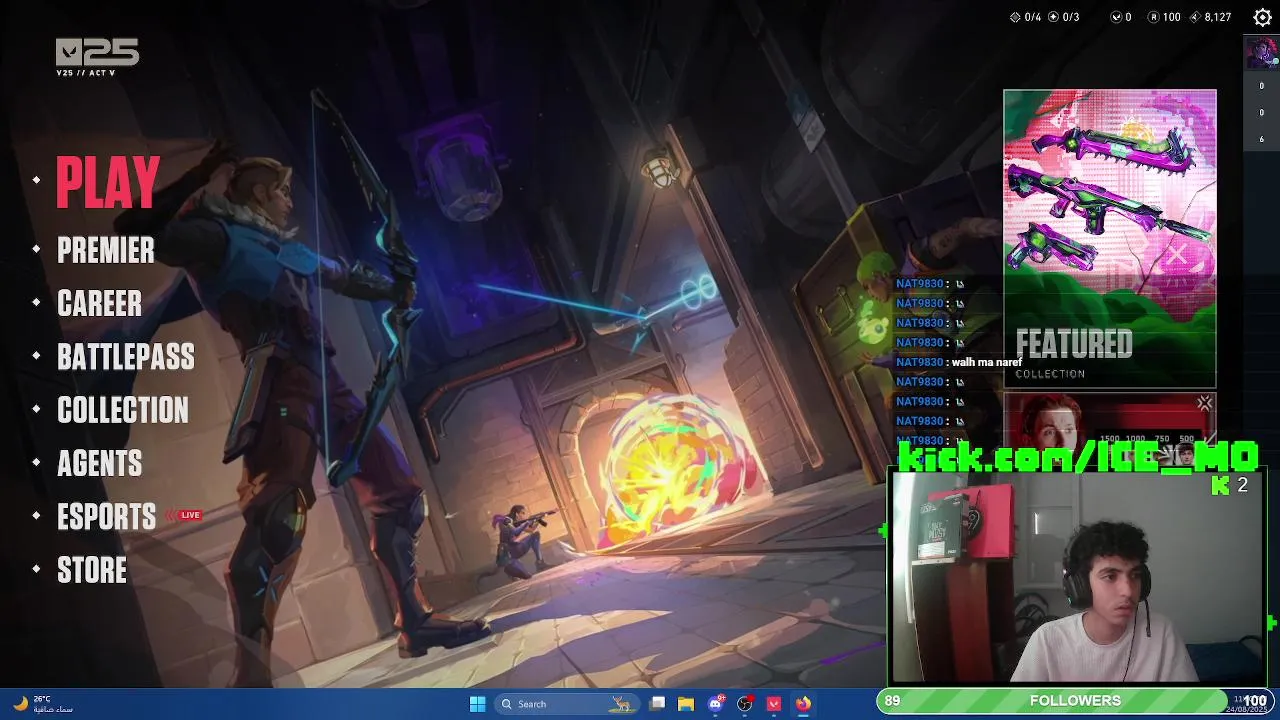Open the player avatar in social sidebar

(x=1261, y=52)
